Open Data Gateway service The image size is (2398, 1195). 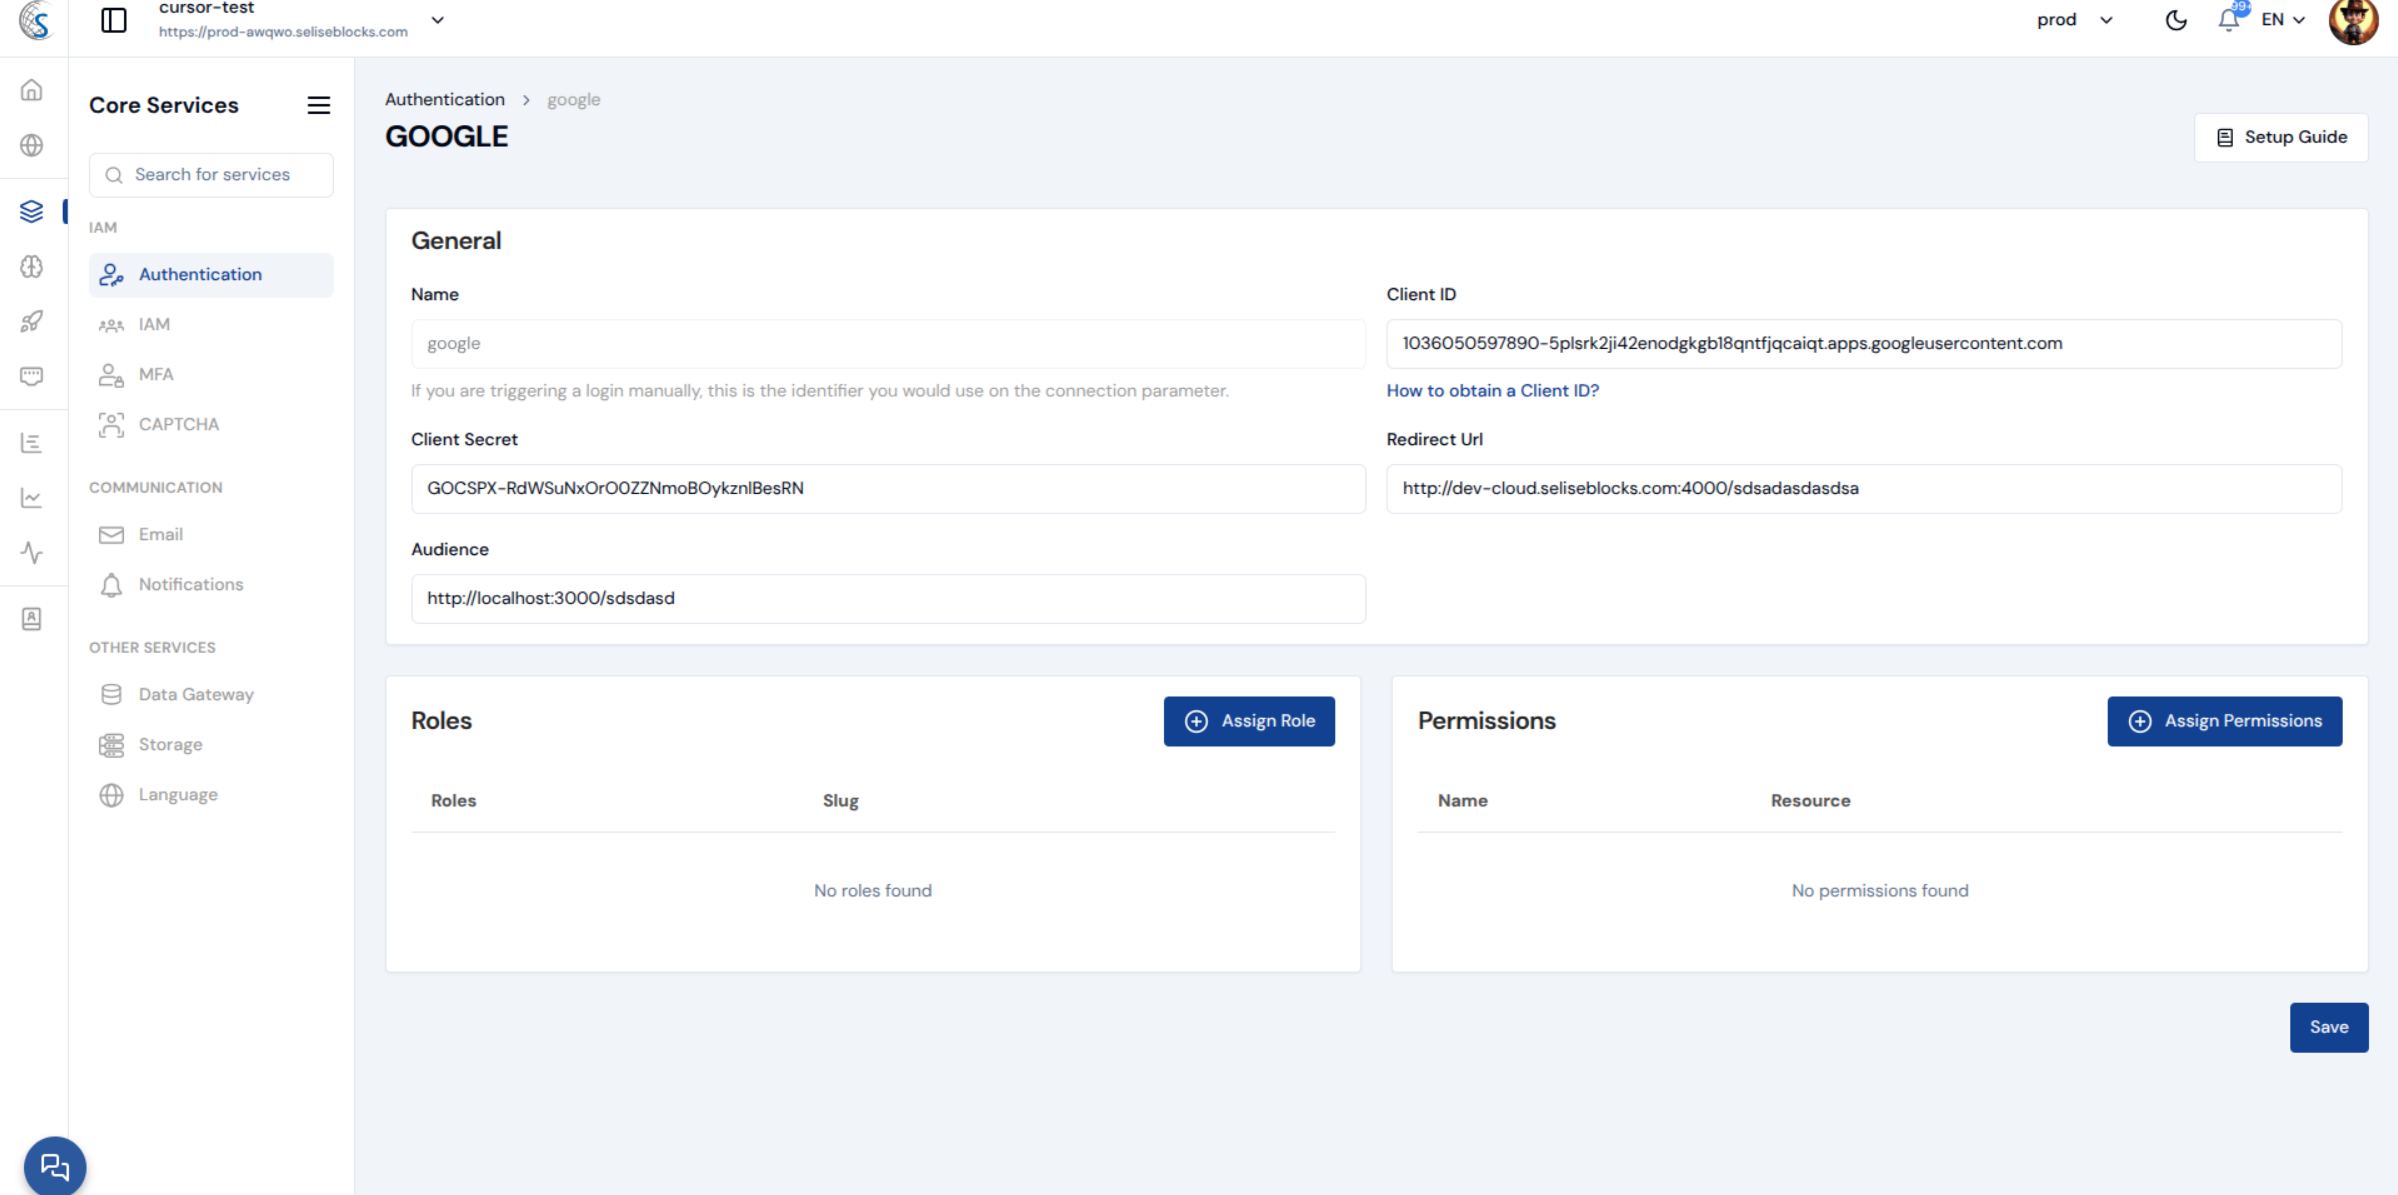[196, 694]
